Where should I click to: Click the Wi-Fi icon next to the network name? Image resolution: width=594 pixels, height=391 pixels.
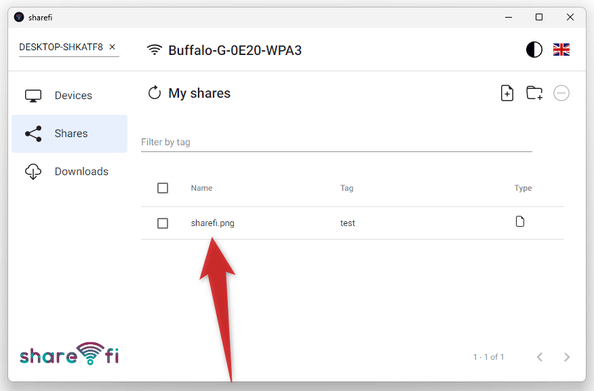click(154, 50)
